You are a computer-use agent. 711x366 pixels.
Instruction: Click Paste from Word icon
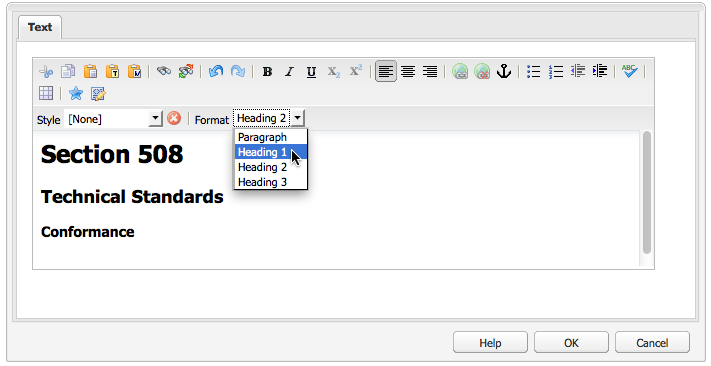click(x=135, y=72)
